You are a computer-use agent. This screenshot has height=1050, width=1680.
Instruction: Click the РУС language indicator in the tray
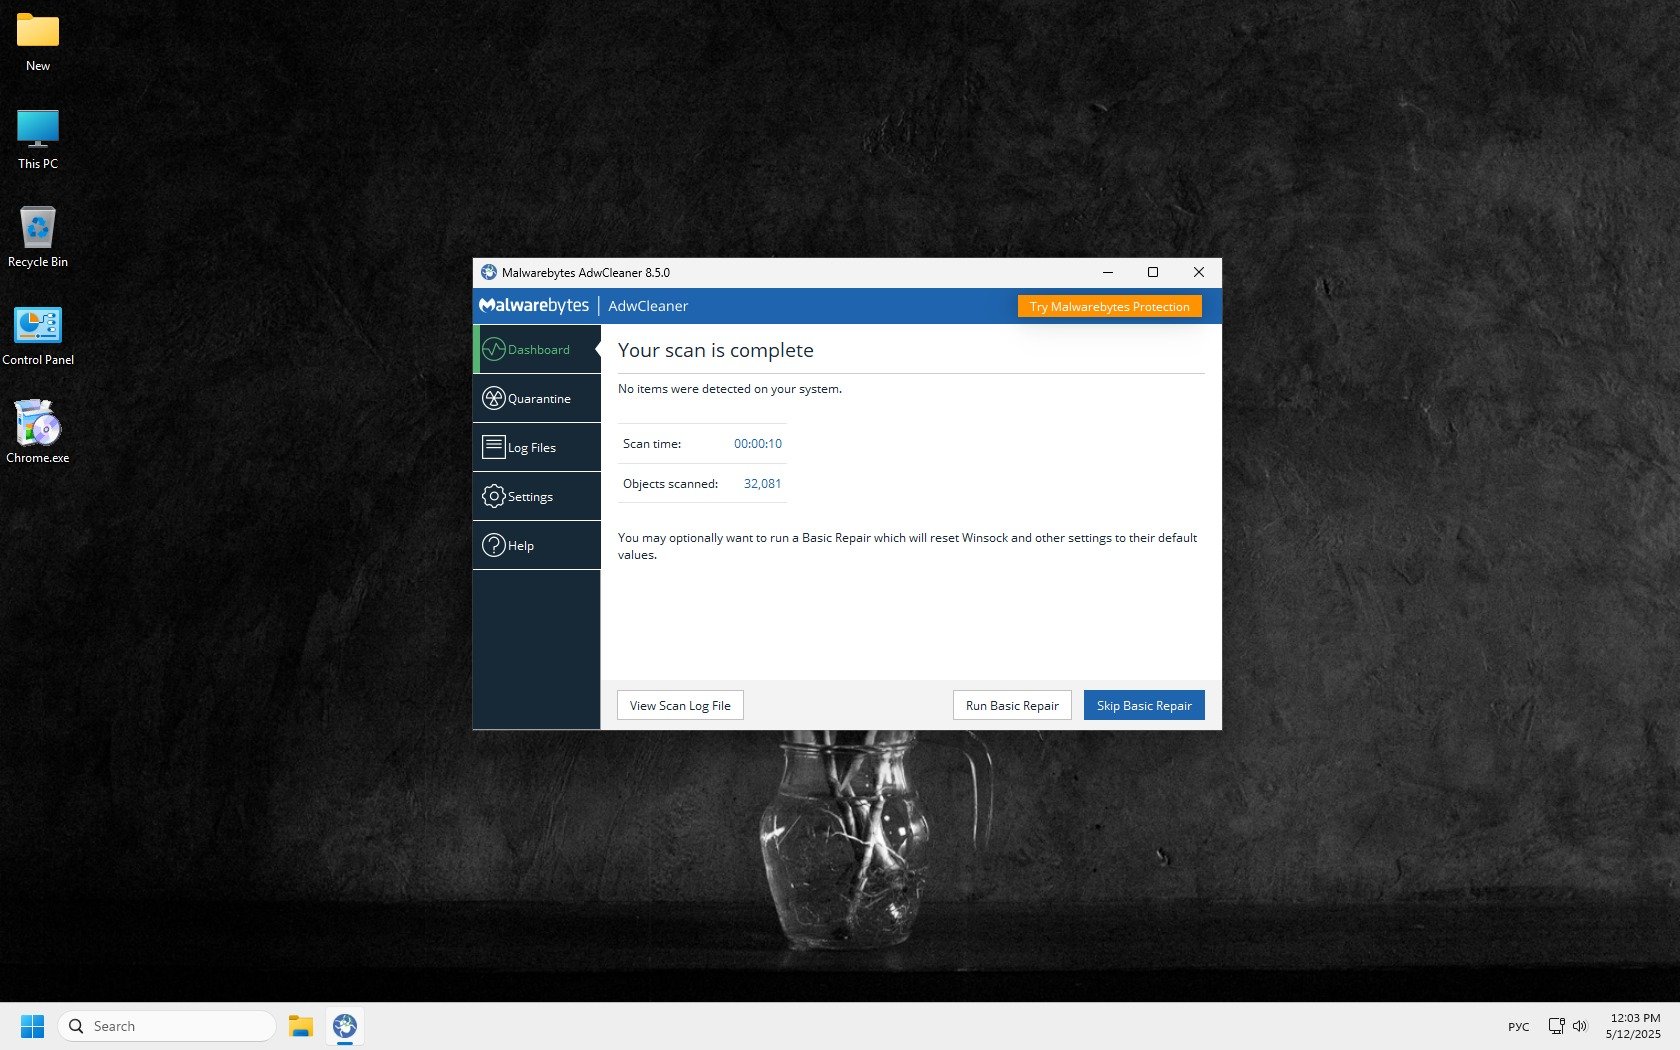pyautogui.click(x=1518, y=1027)
